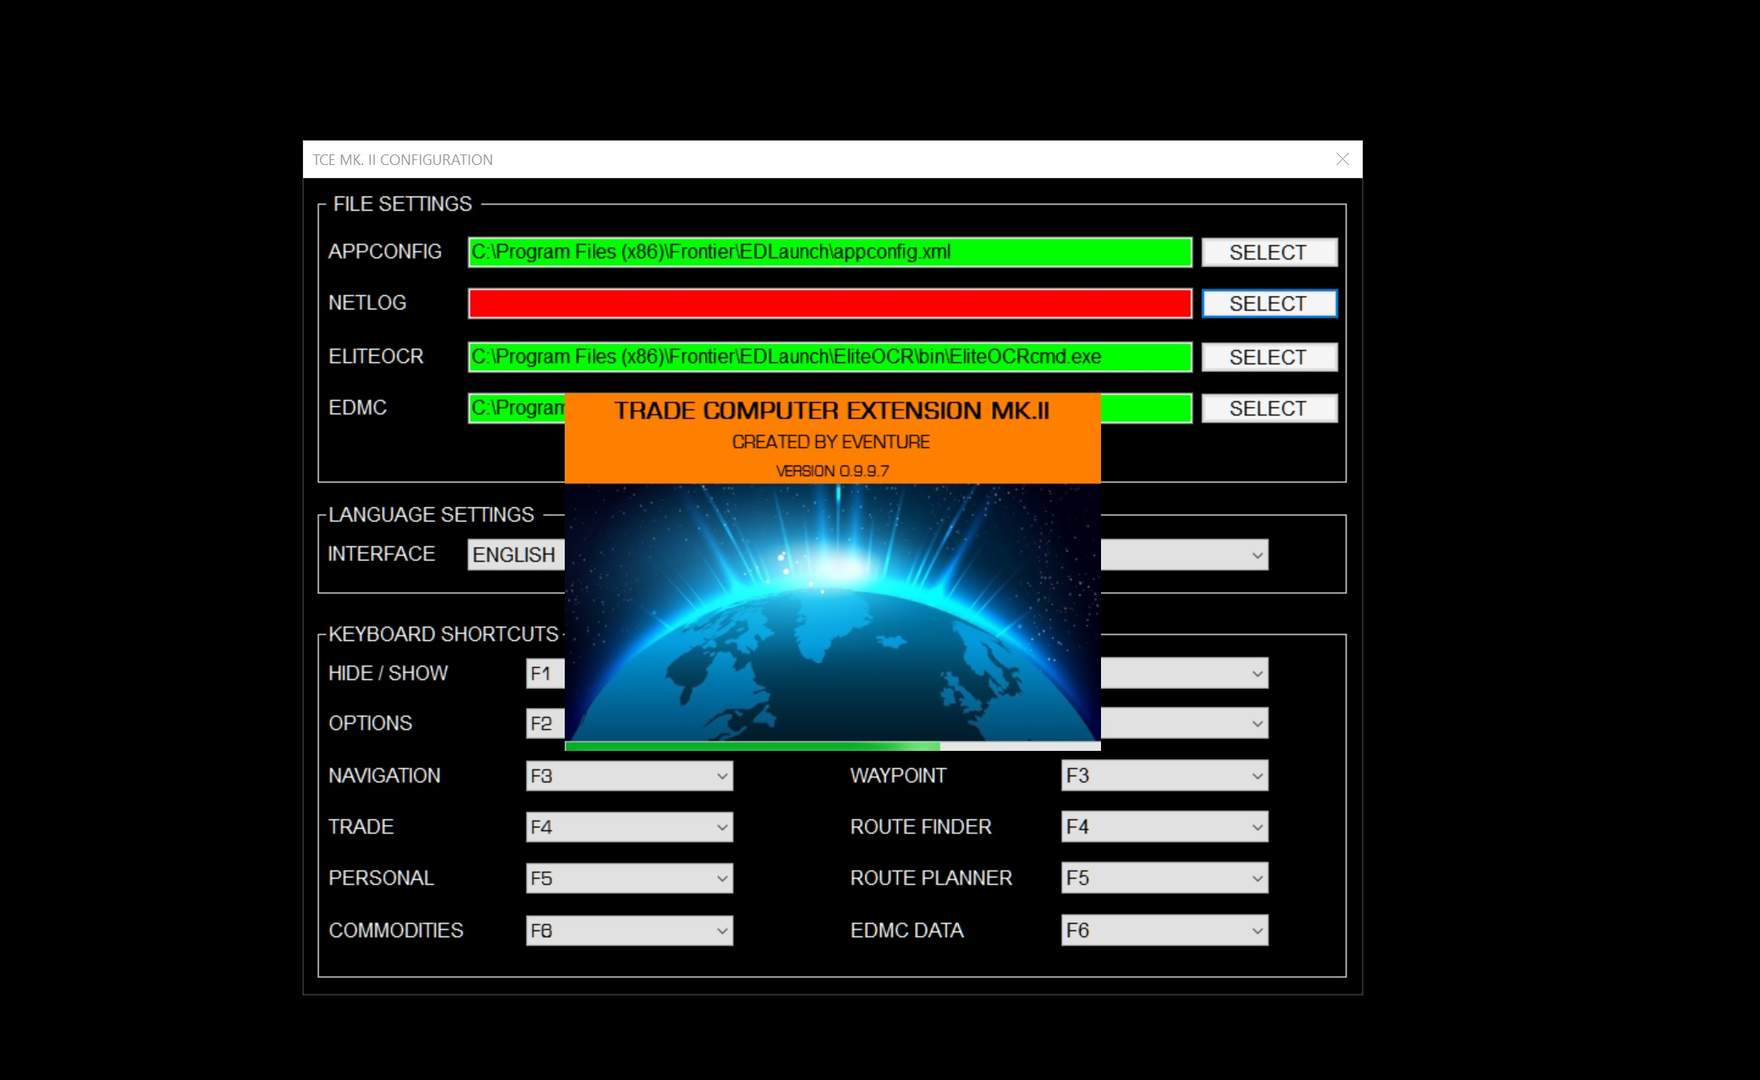Open the partly hidden dropdown right of the language row
1760x1080 pixels.
click(1184, 555)
